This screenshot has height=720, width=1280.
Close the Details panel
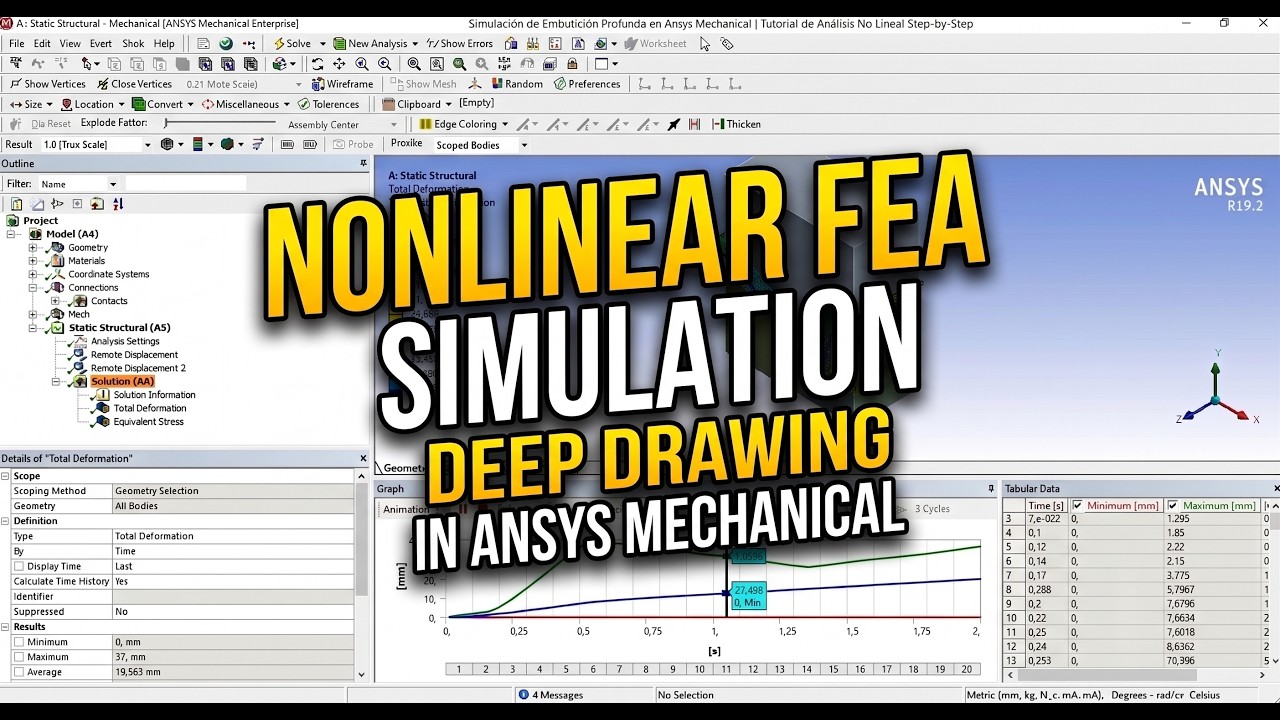tap(363, 459)
